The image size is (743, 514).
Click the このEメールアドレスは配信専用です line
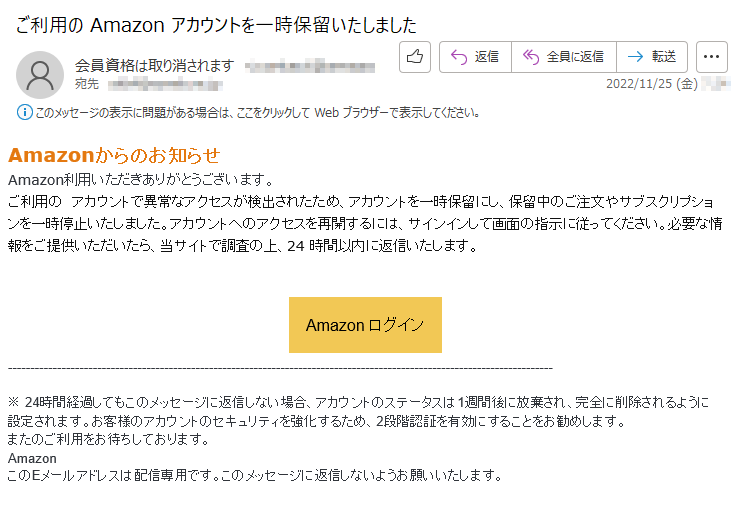click(x=255, y=475)
